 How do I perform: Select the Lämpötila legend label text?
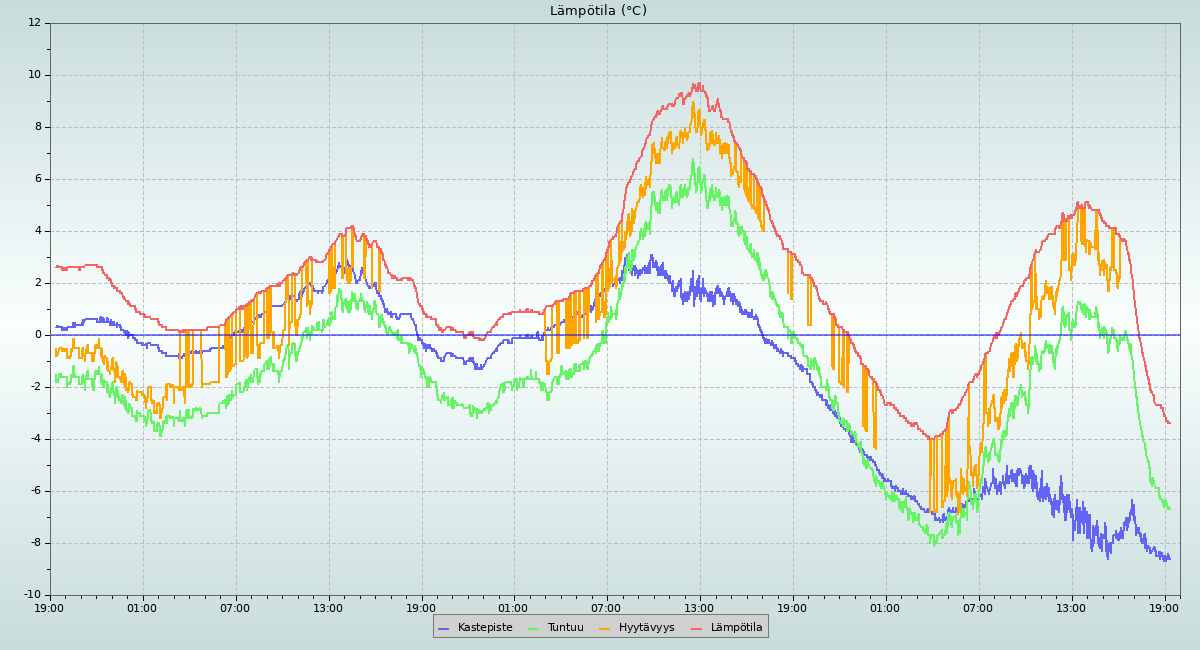pyautogui.click(x=736, y=628)
